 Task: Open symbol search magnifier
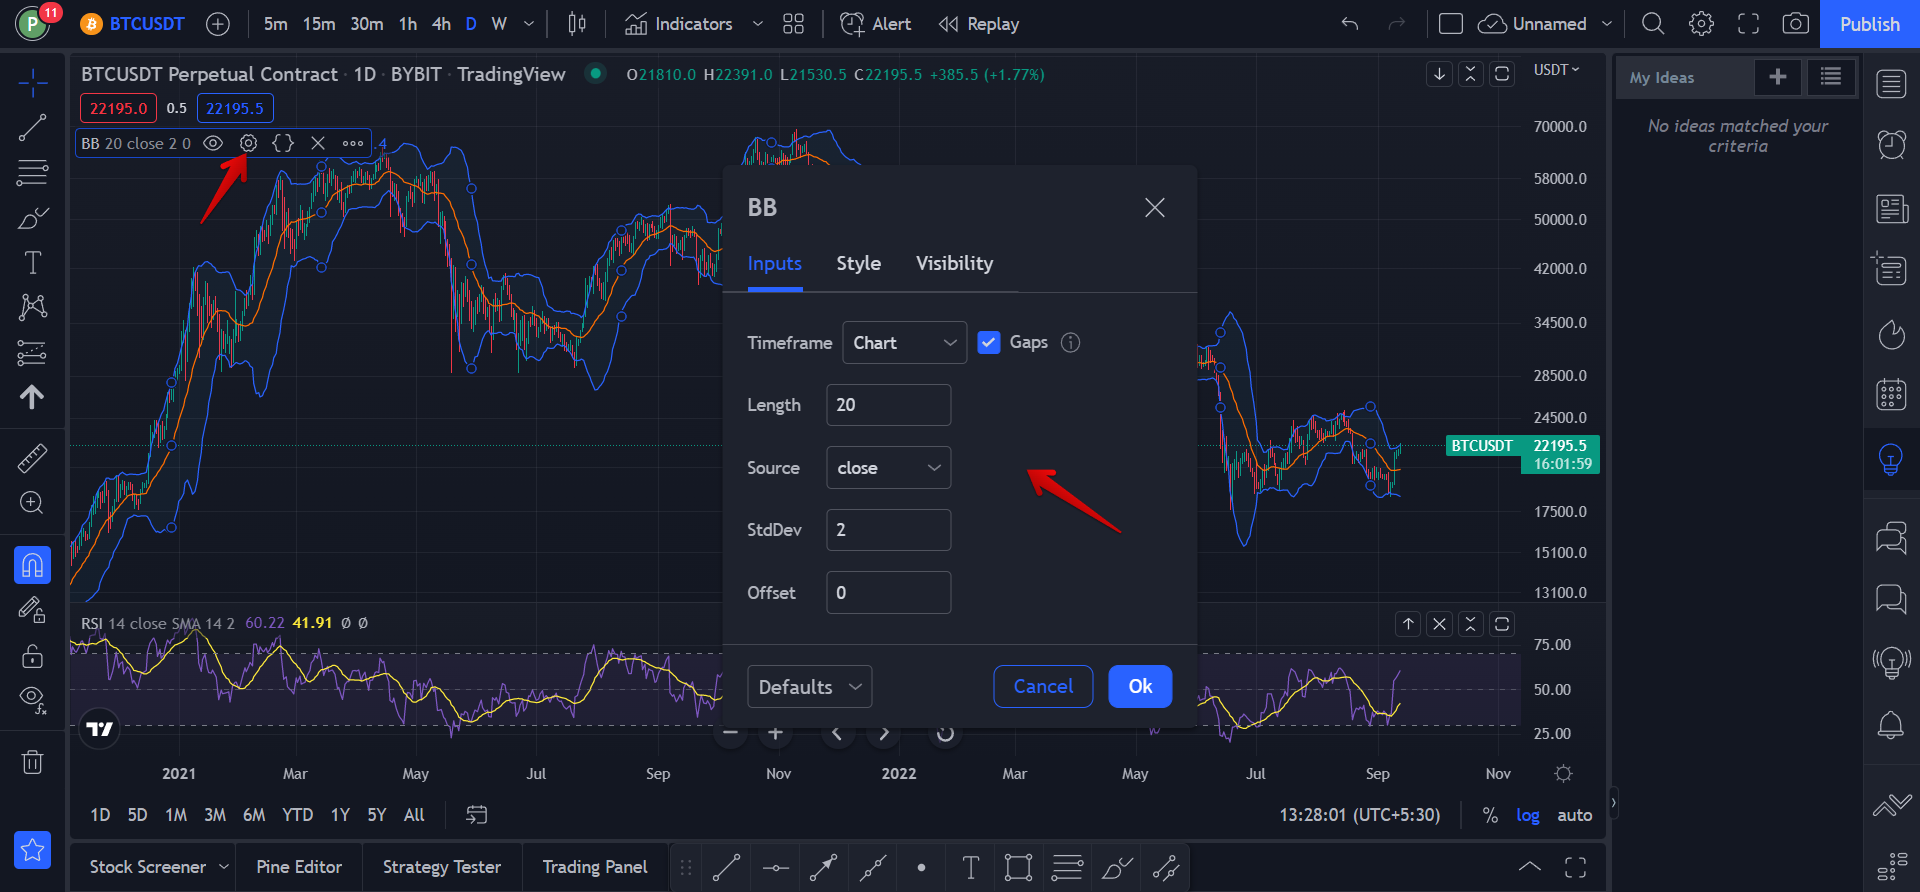1653,24
